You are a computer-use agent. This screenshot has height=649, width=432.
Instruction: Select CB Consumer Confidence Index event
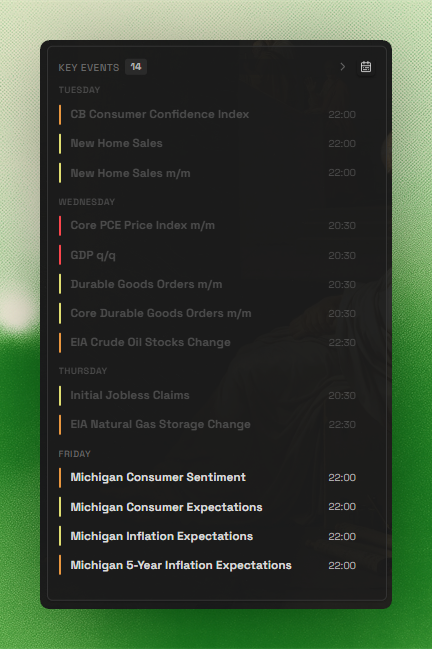pyautogui.click(x=208, y=114)
